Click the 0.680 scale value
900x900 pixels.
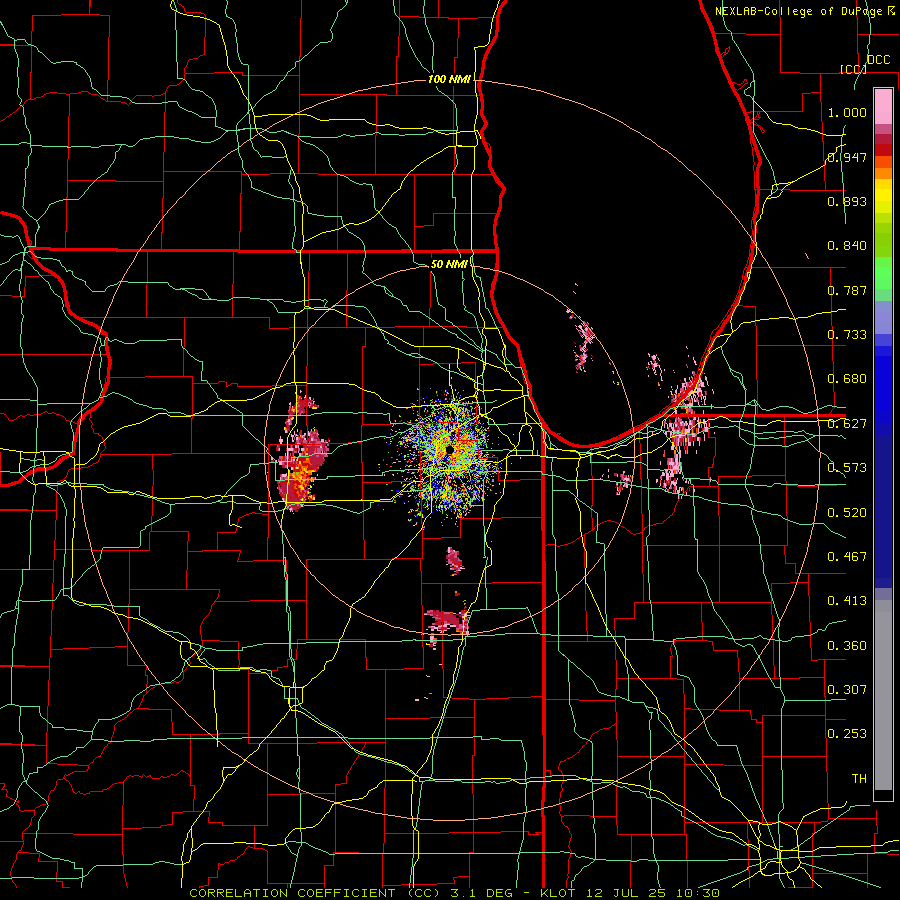click(x=847, y=379)
